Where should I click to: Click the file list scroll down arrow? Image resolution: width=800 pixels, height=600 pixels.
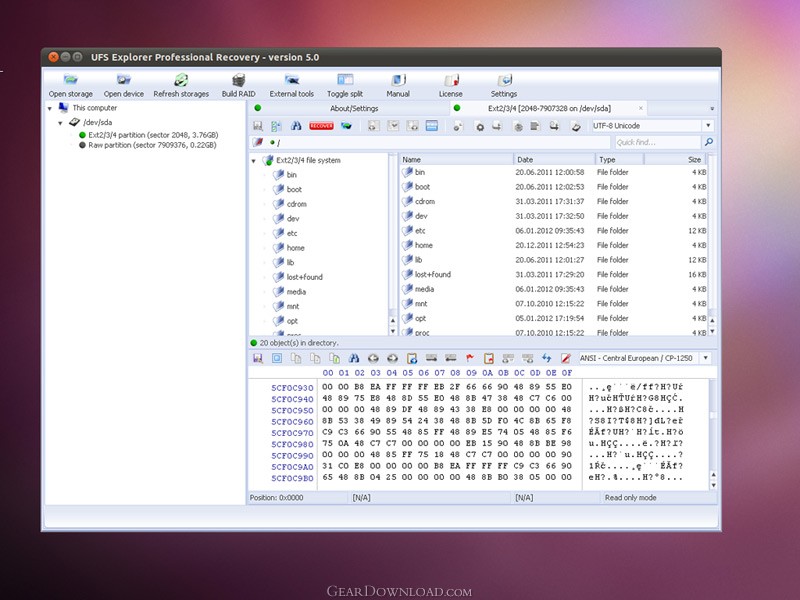(x=712, y=331)
